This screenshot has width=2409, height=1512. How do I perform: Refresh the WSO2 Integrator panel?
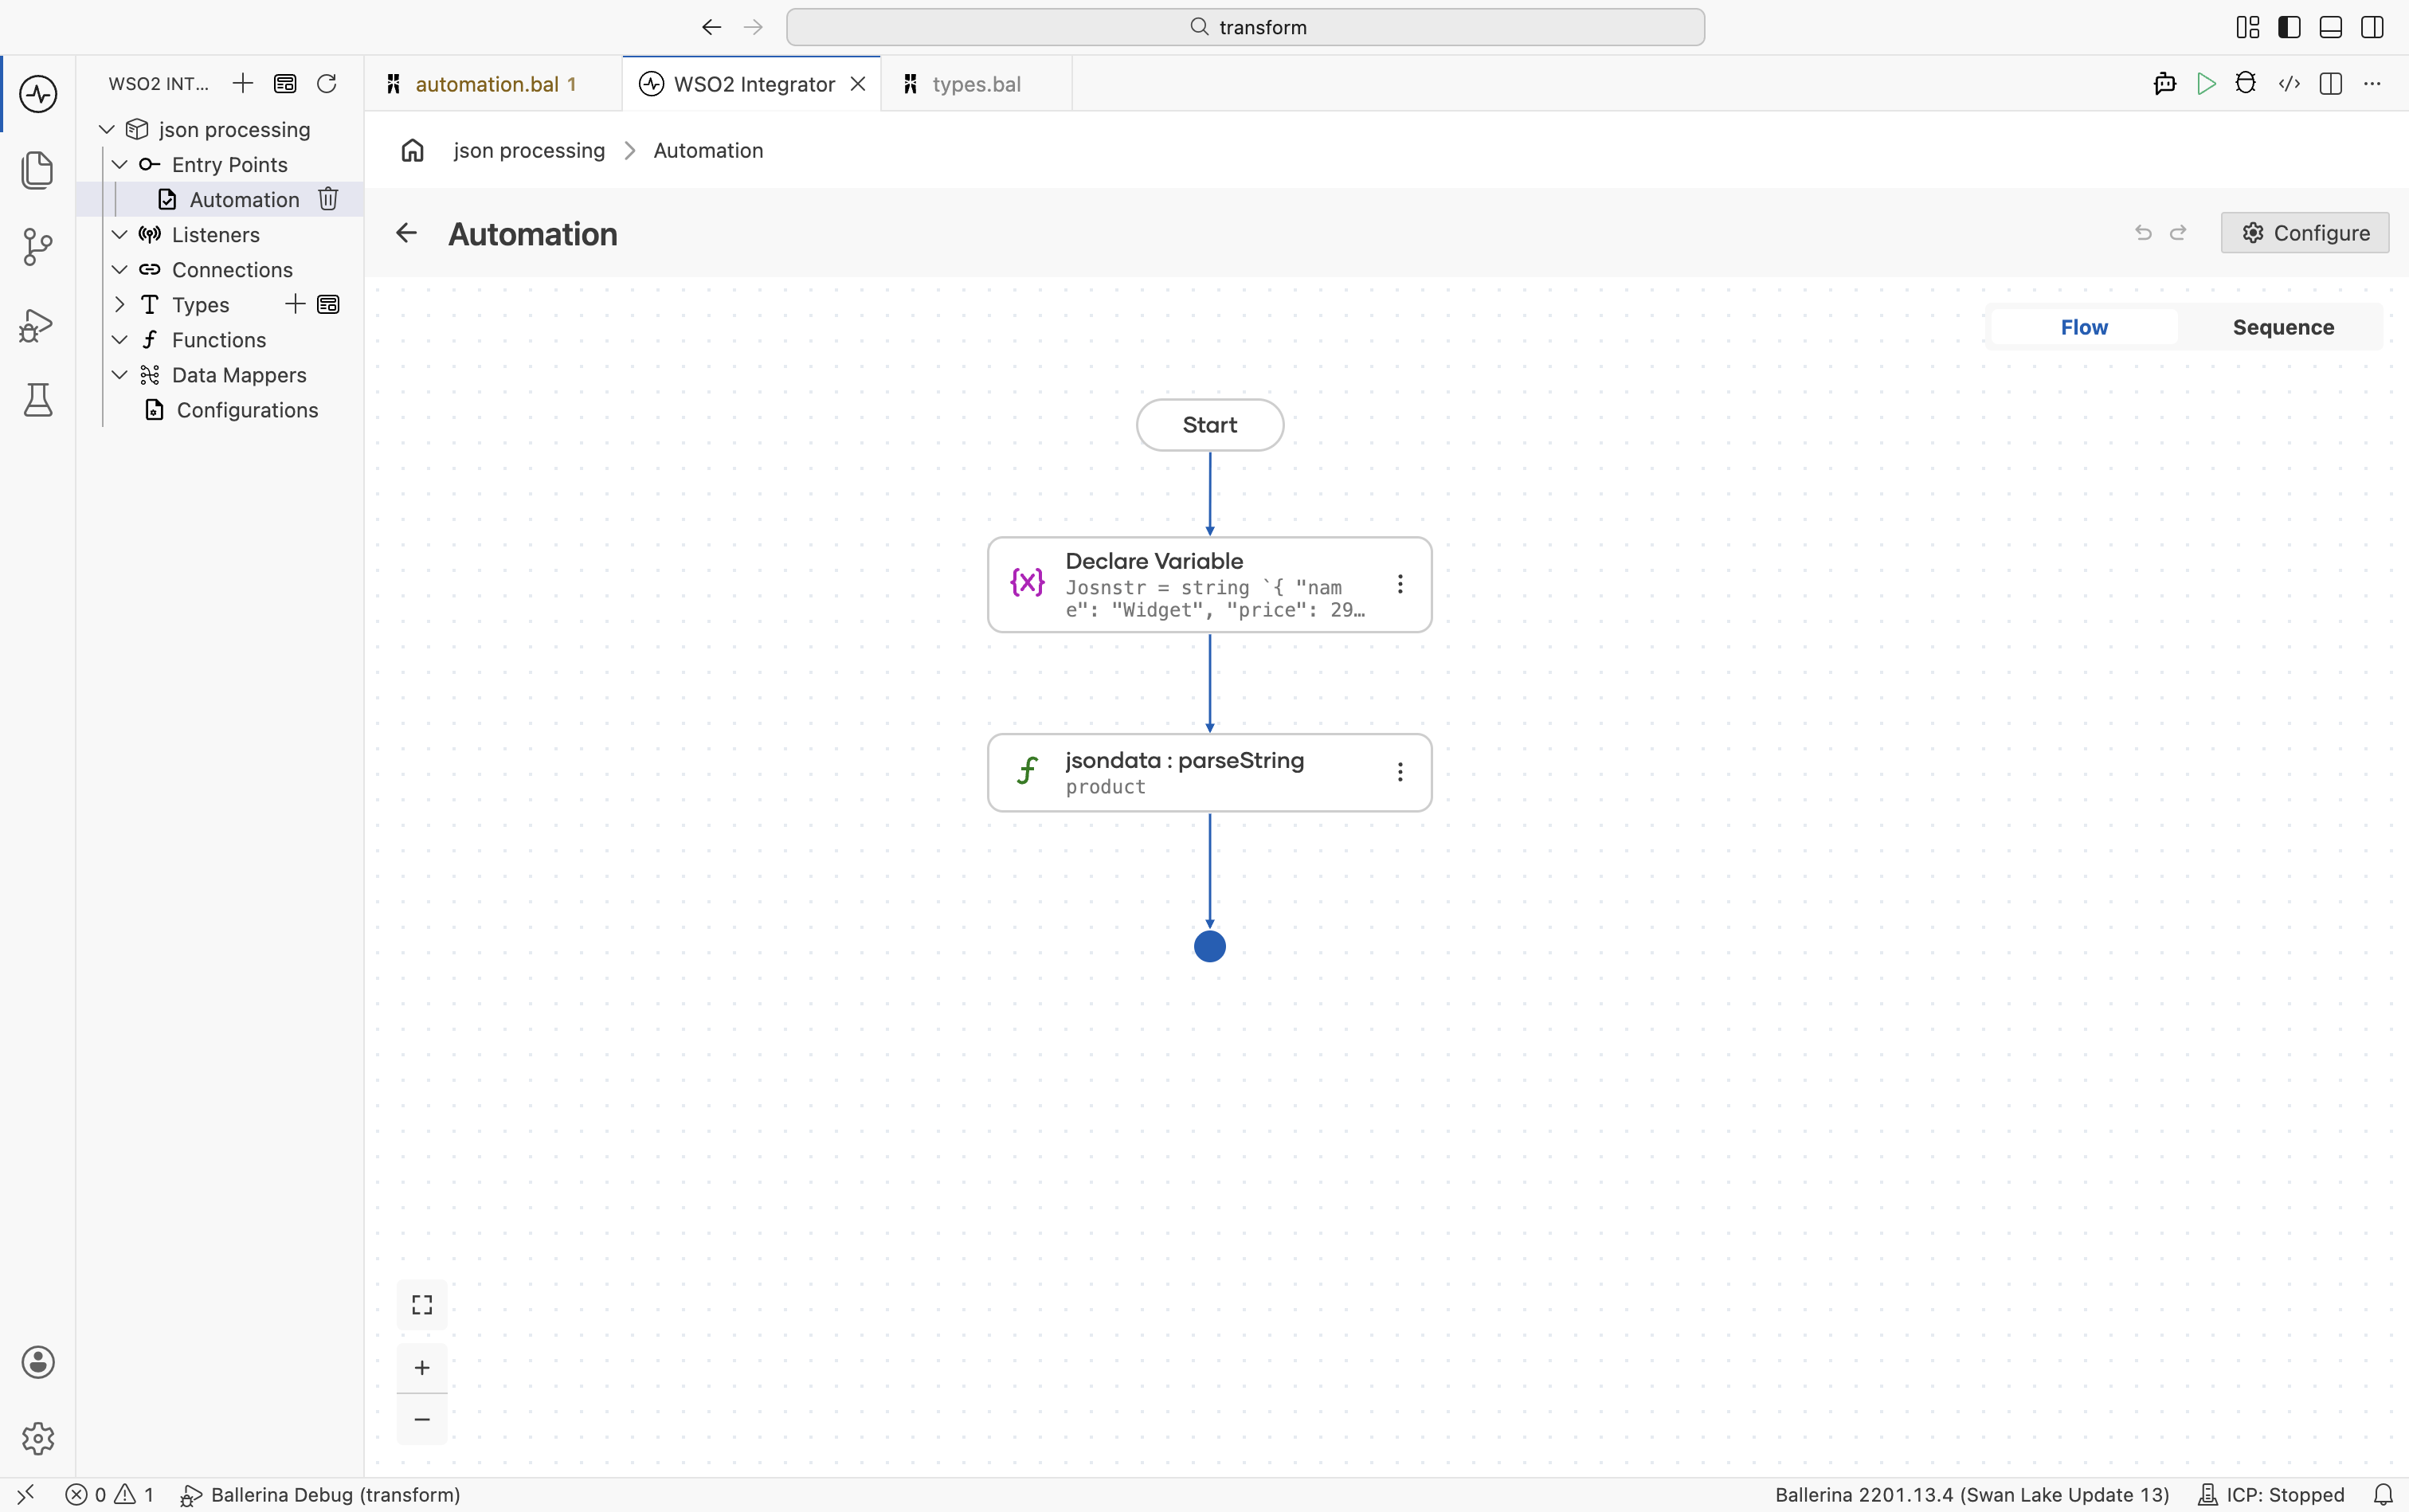tap(327, 83)
